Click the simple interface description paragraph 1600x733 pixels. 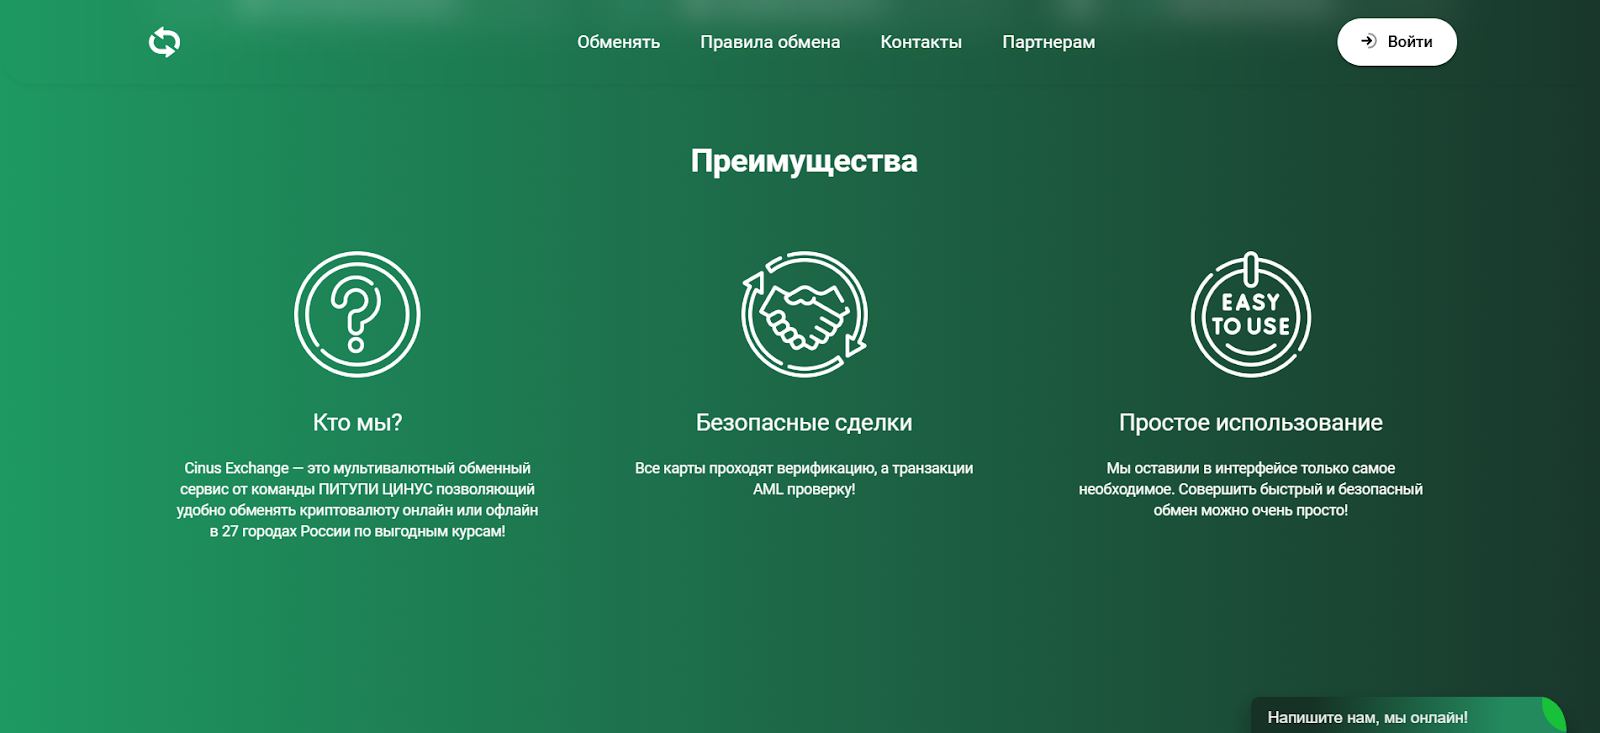[x=1250, y=489]
